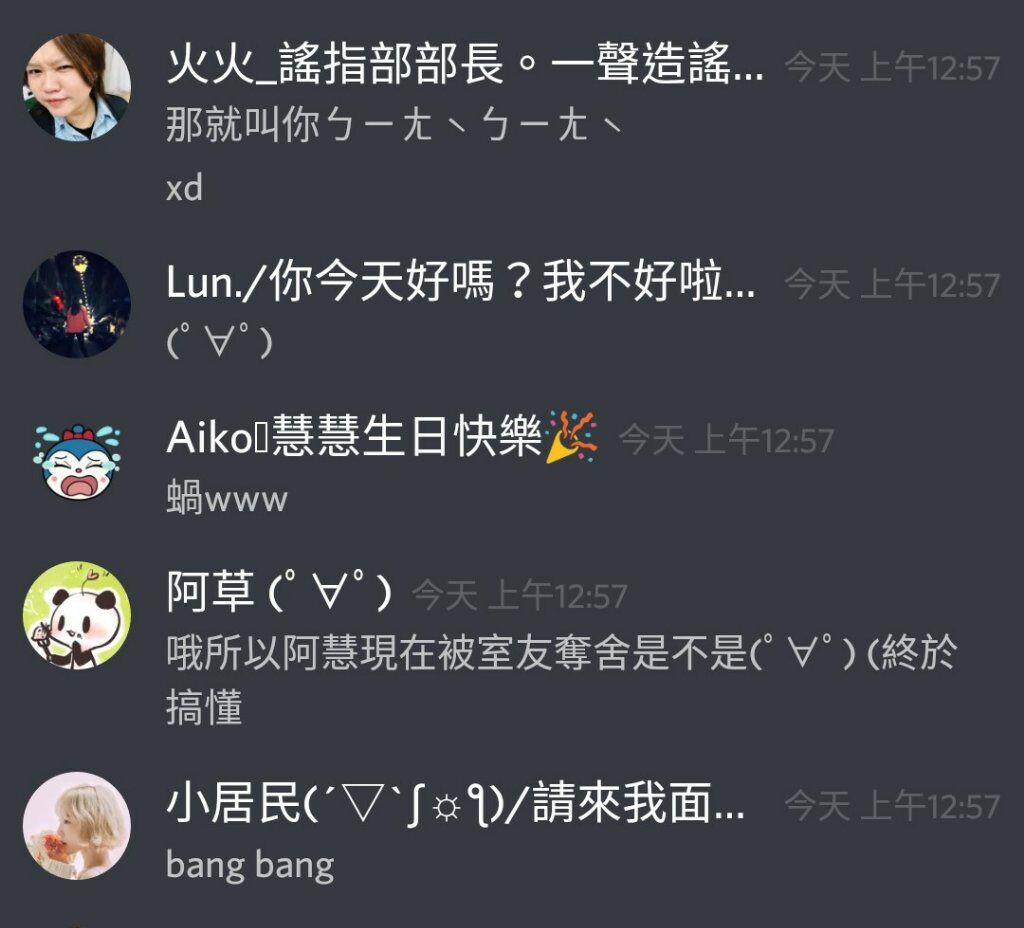
Task: Click the xd message
Action: pos(184,188)
